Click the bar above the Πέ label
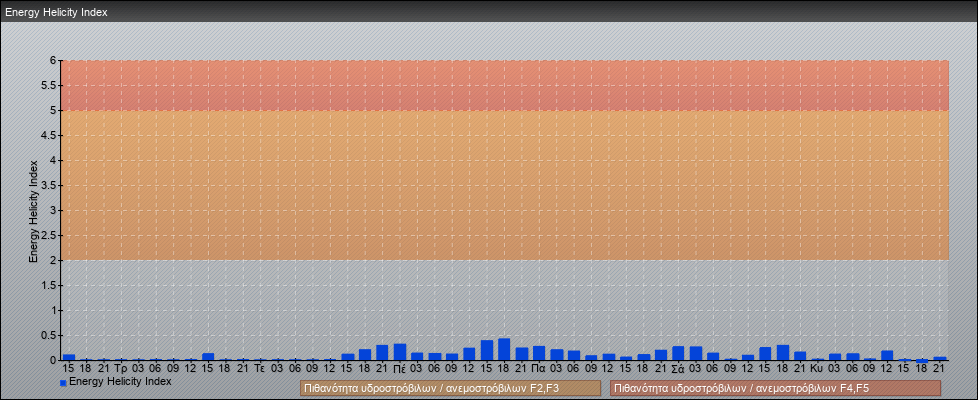Screen dimensions: 978x400 (x=400, y=352)
